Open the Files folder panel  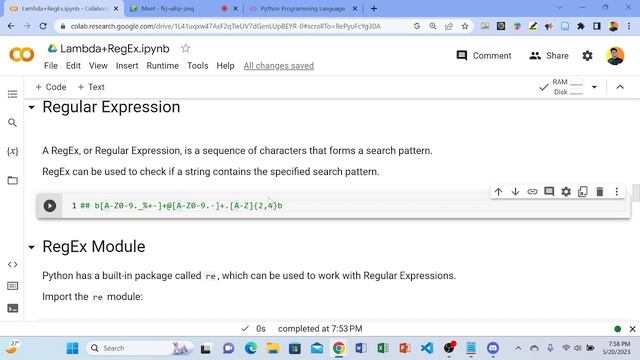click(13, 180)
